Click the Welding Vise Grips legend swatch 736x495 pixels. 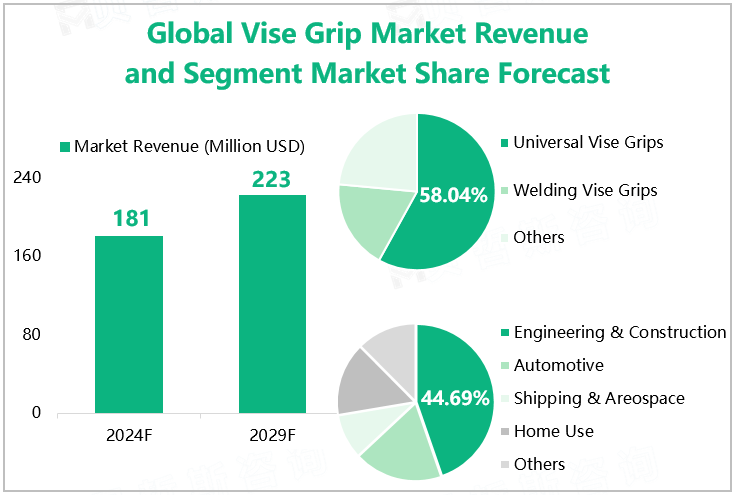point(505,191)
